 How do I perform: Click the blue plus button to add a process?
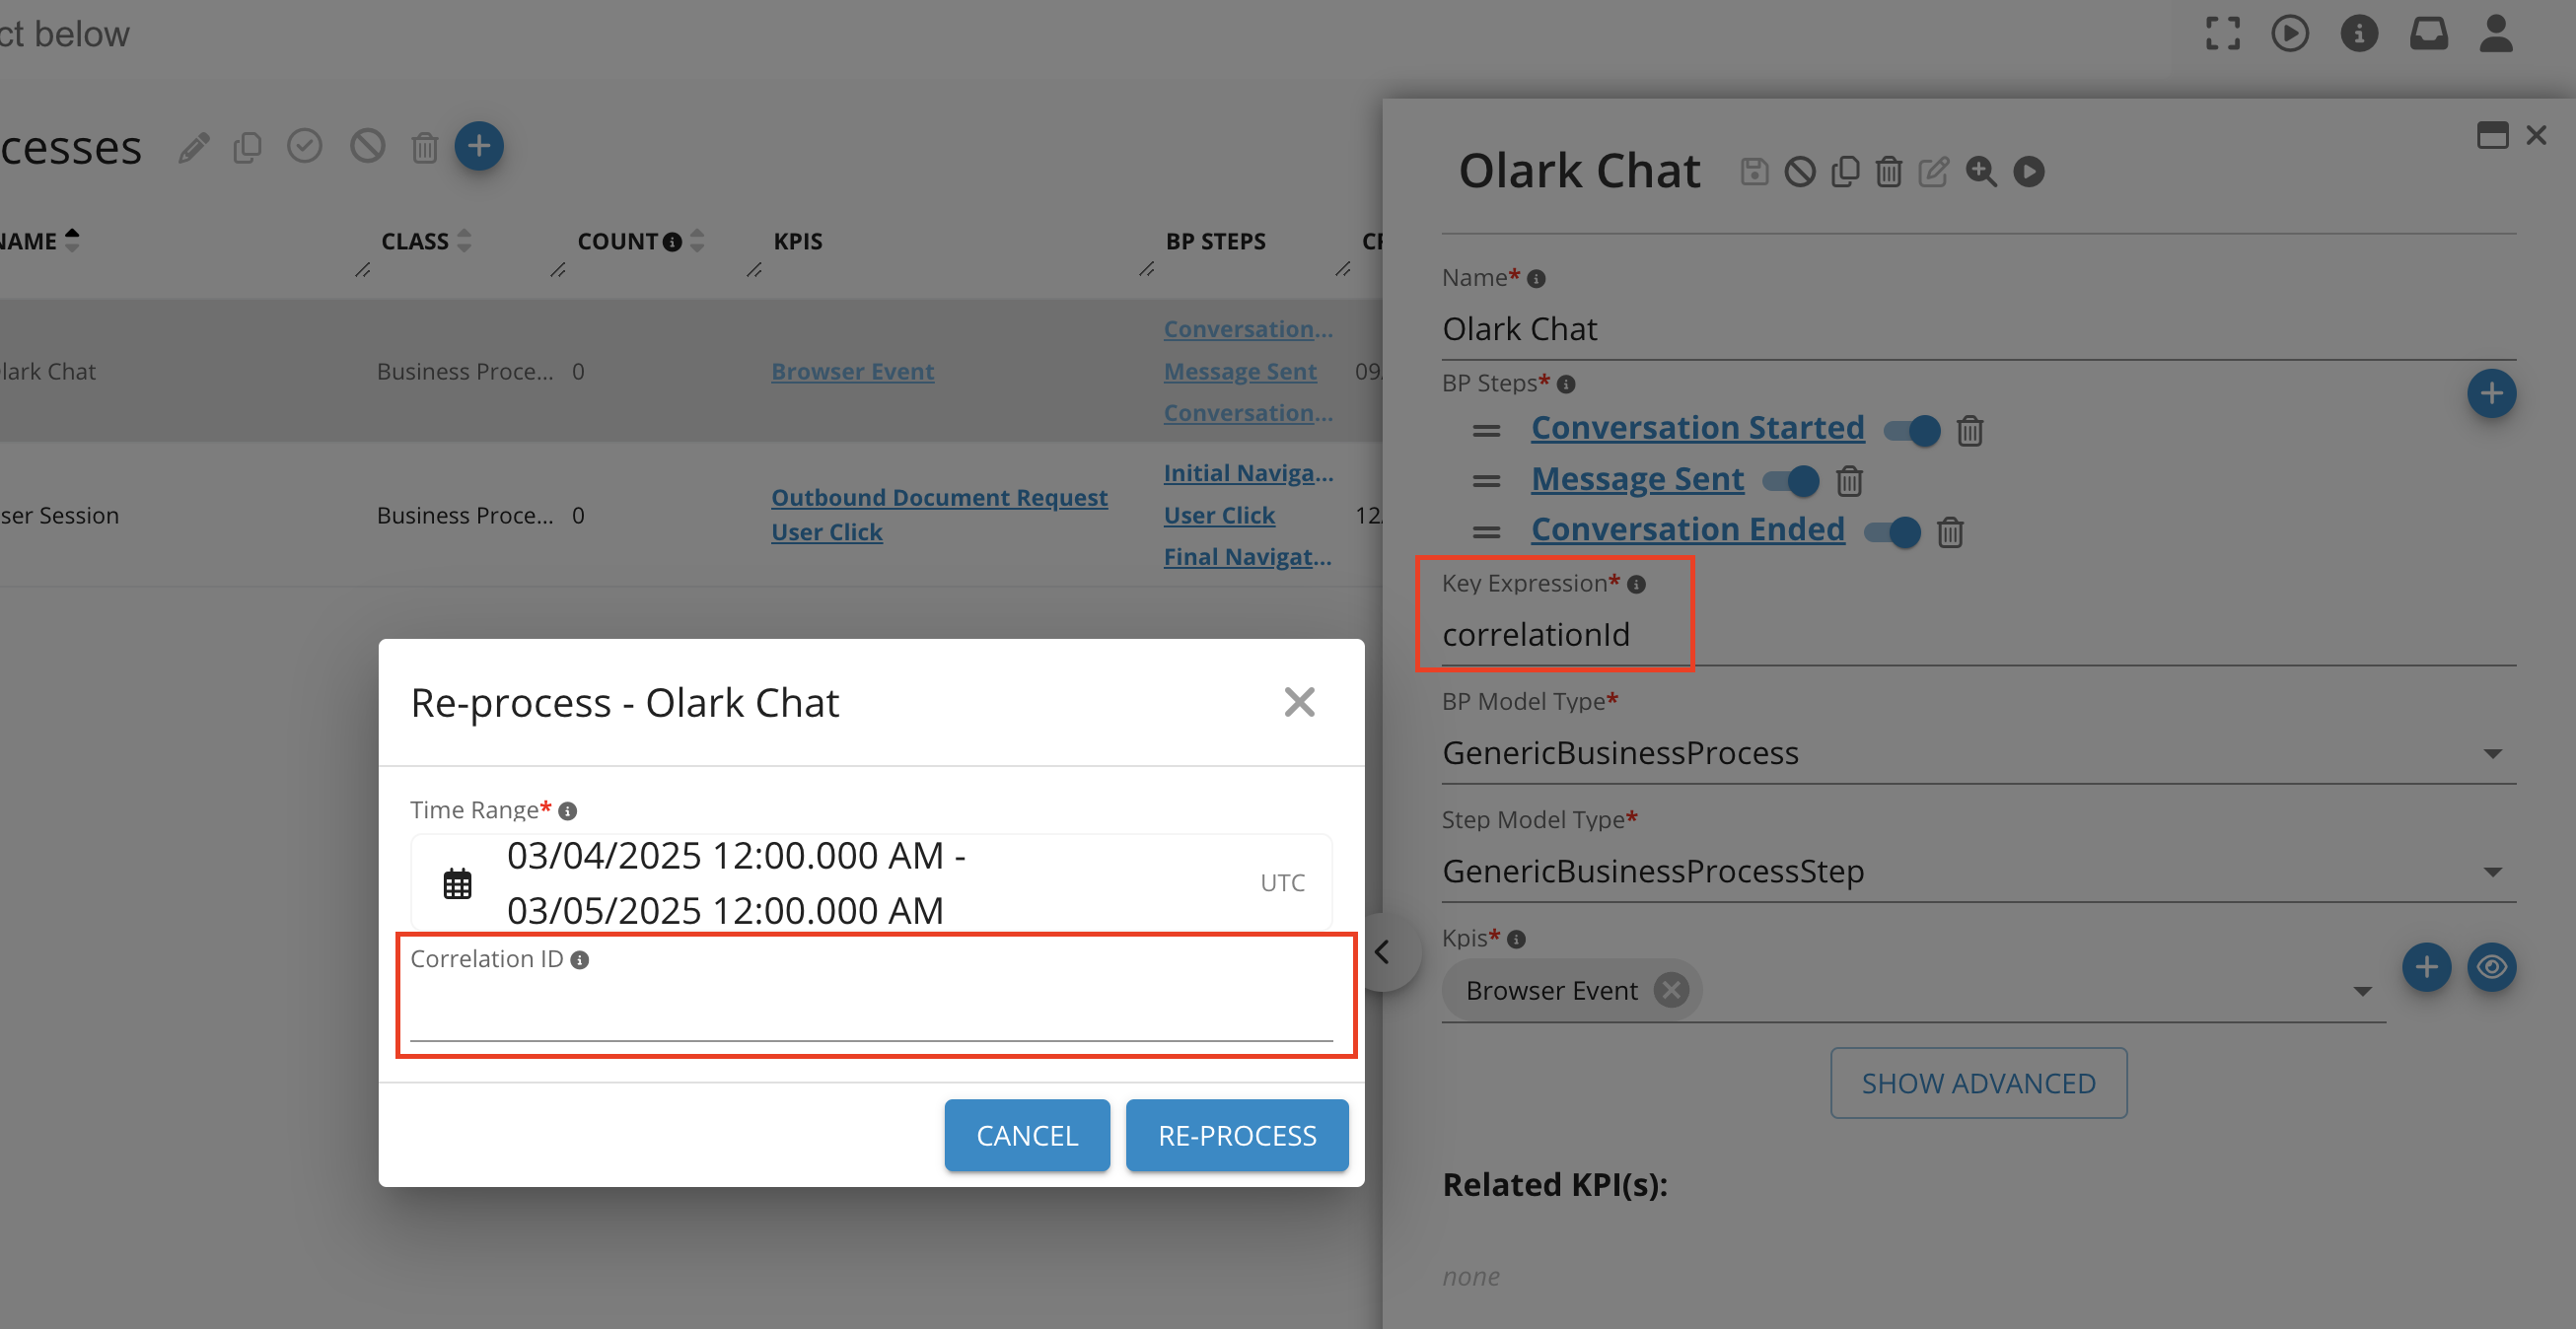coord(479,147)
